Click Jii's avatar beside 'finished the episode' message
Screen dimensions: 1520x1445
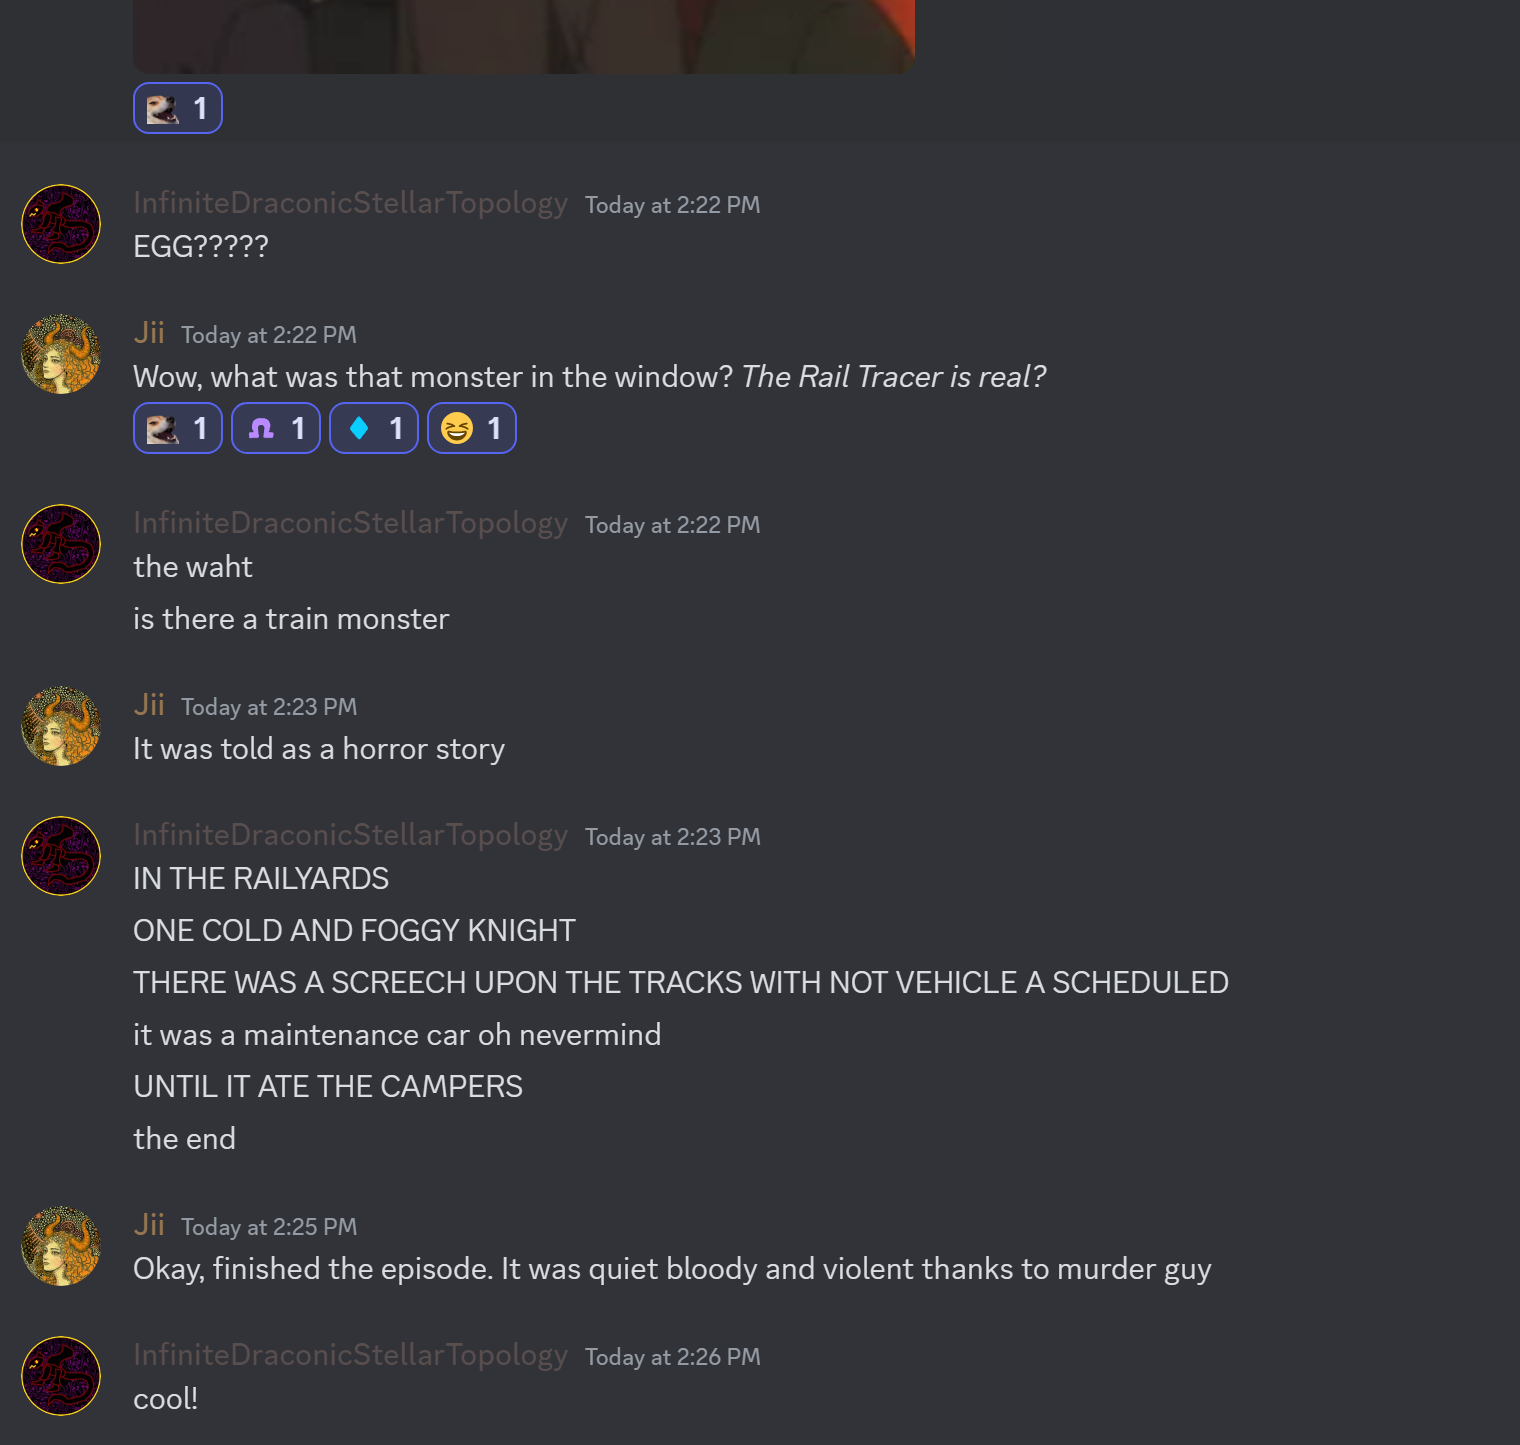[61, 1246]
